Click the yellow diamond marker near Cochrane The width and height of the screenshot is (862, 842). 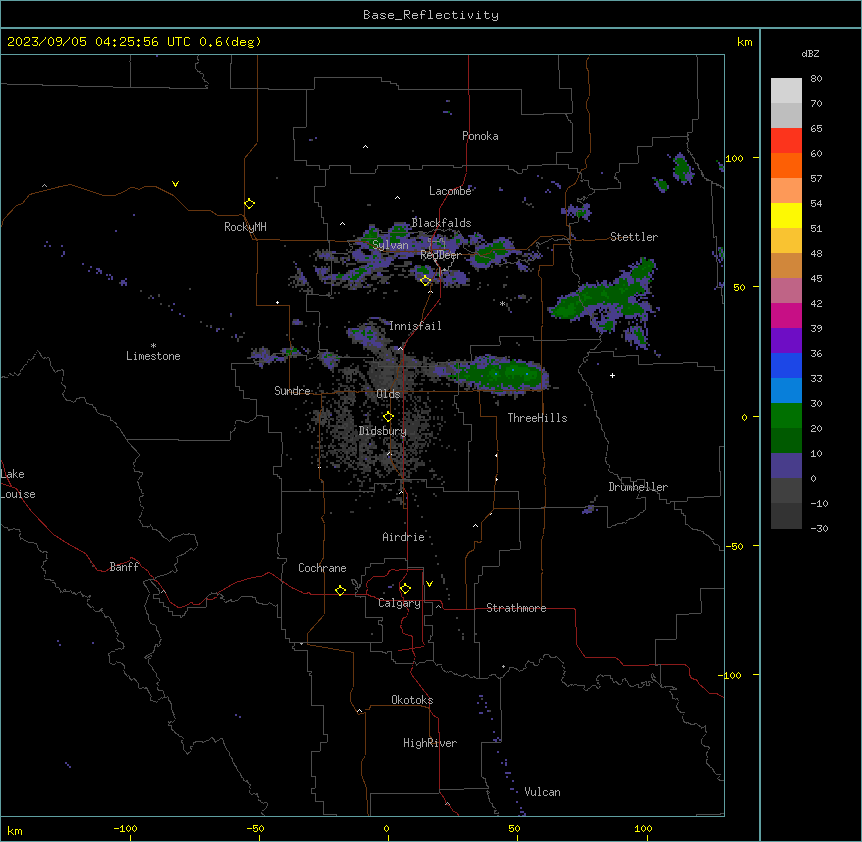[340, 590]
